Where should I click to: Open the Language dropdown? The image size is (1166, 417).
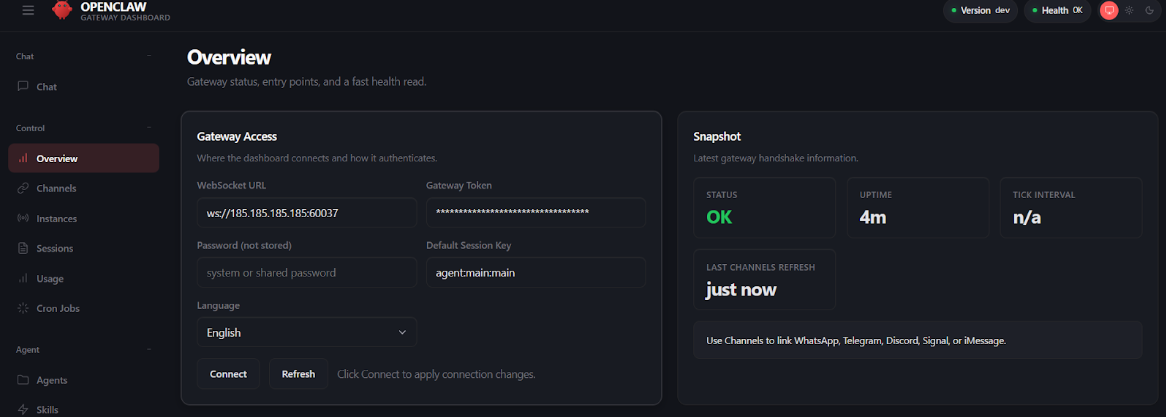[306, 332]
